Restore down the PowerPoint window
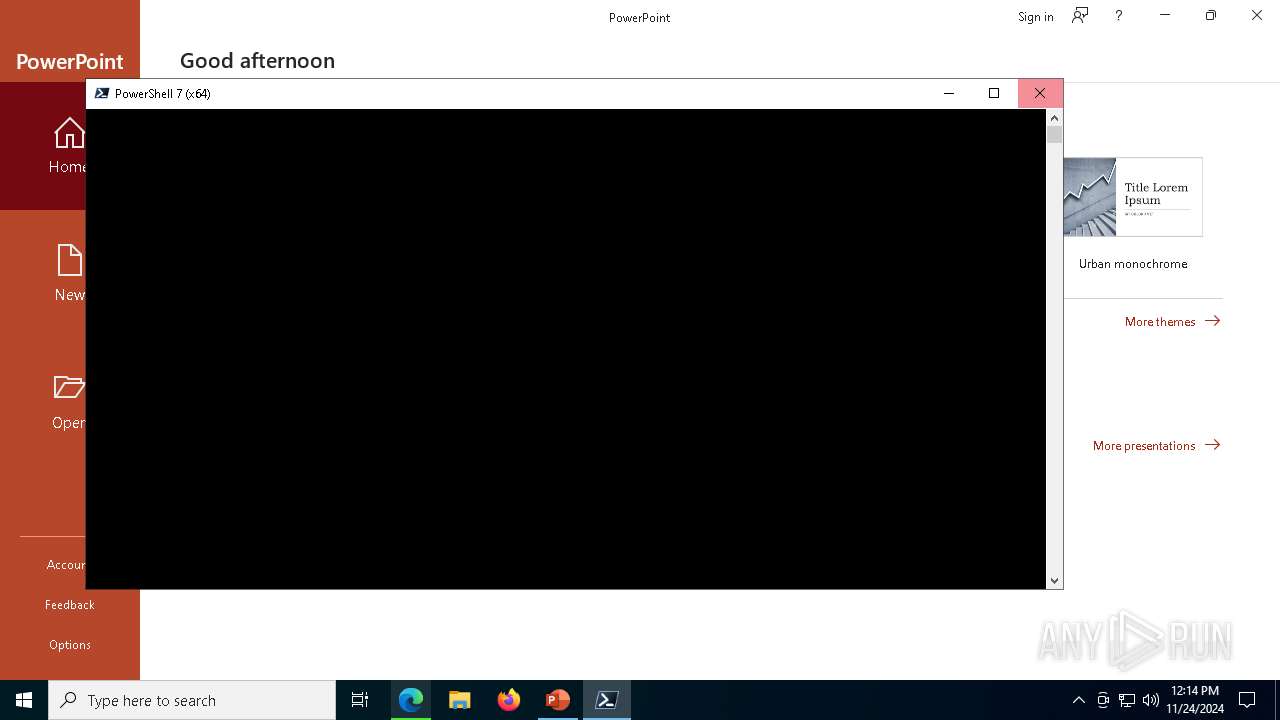 (x=1211, y=15)
